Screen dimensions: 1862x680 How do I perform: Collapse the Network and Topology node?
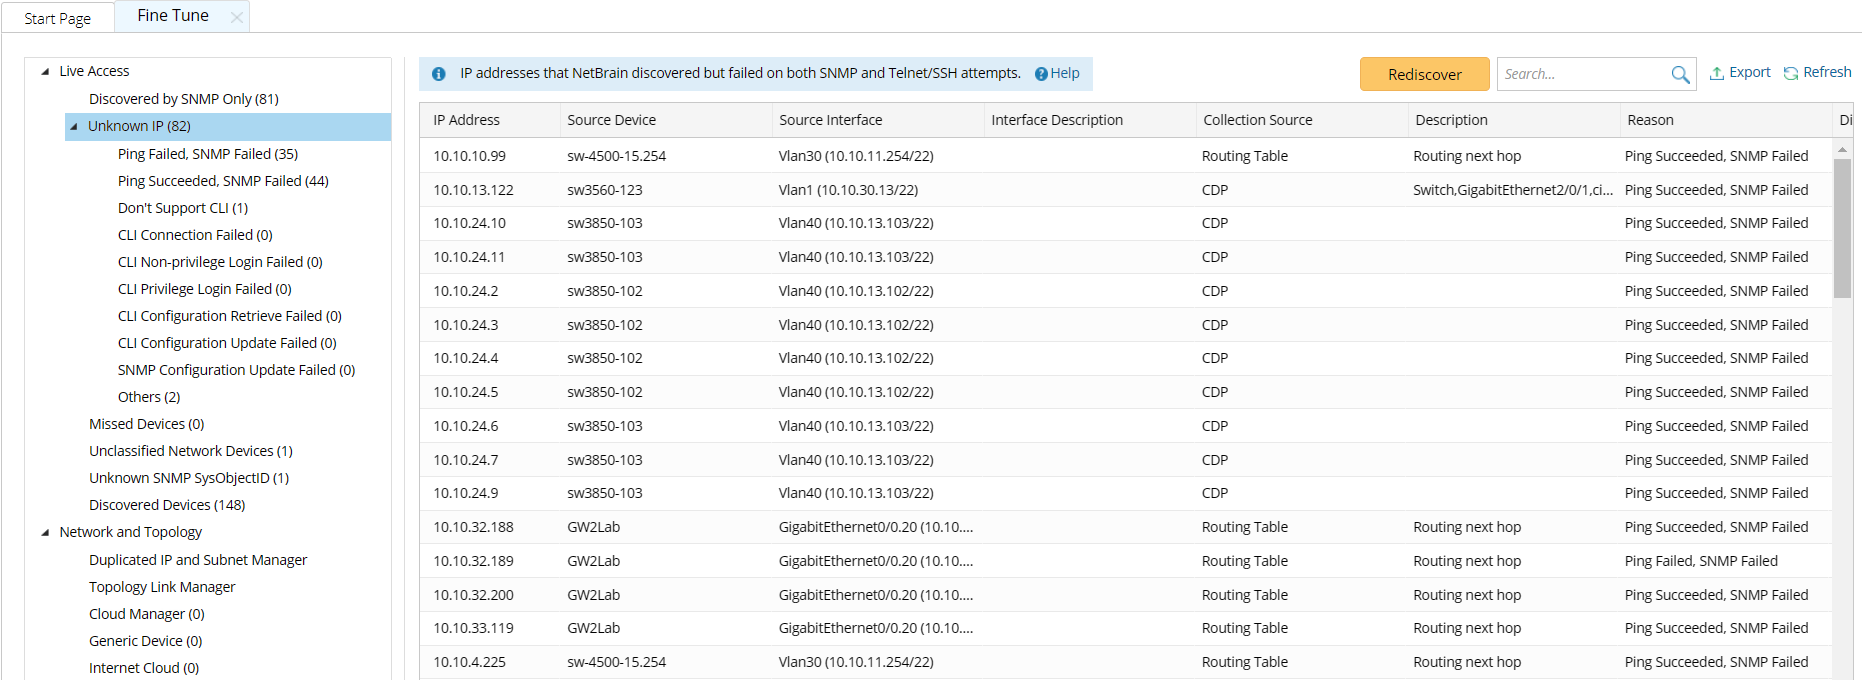[x=45, y=532]
